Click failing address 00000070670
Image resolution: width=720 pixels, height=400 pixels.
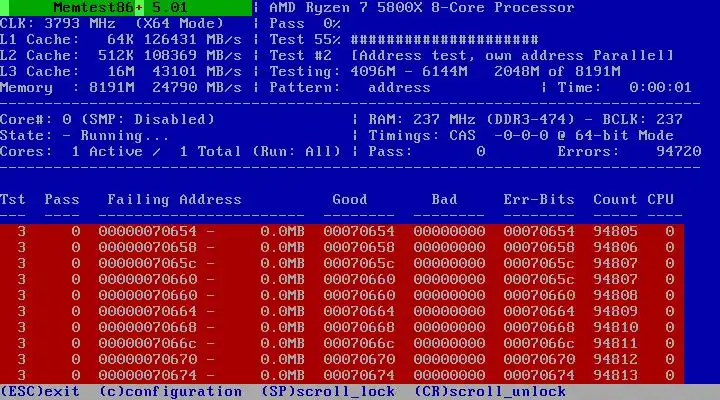(x=147, y=360)
